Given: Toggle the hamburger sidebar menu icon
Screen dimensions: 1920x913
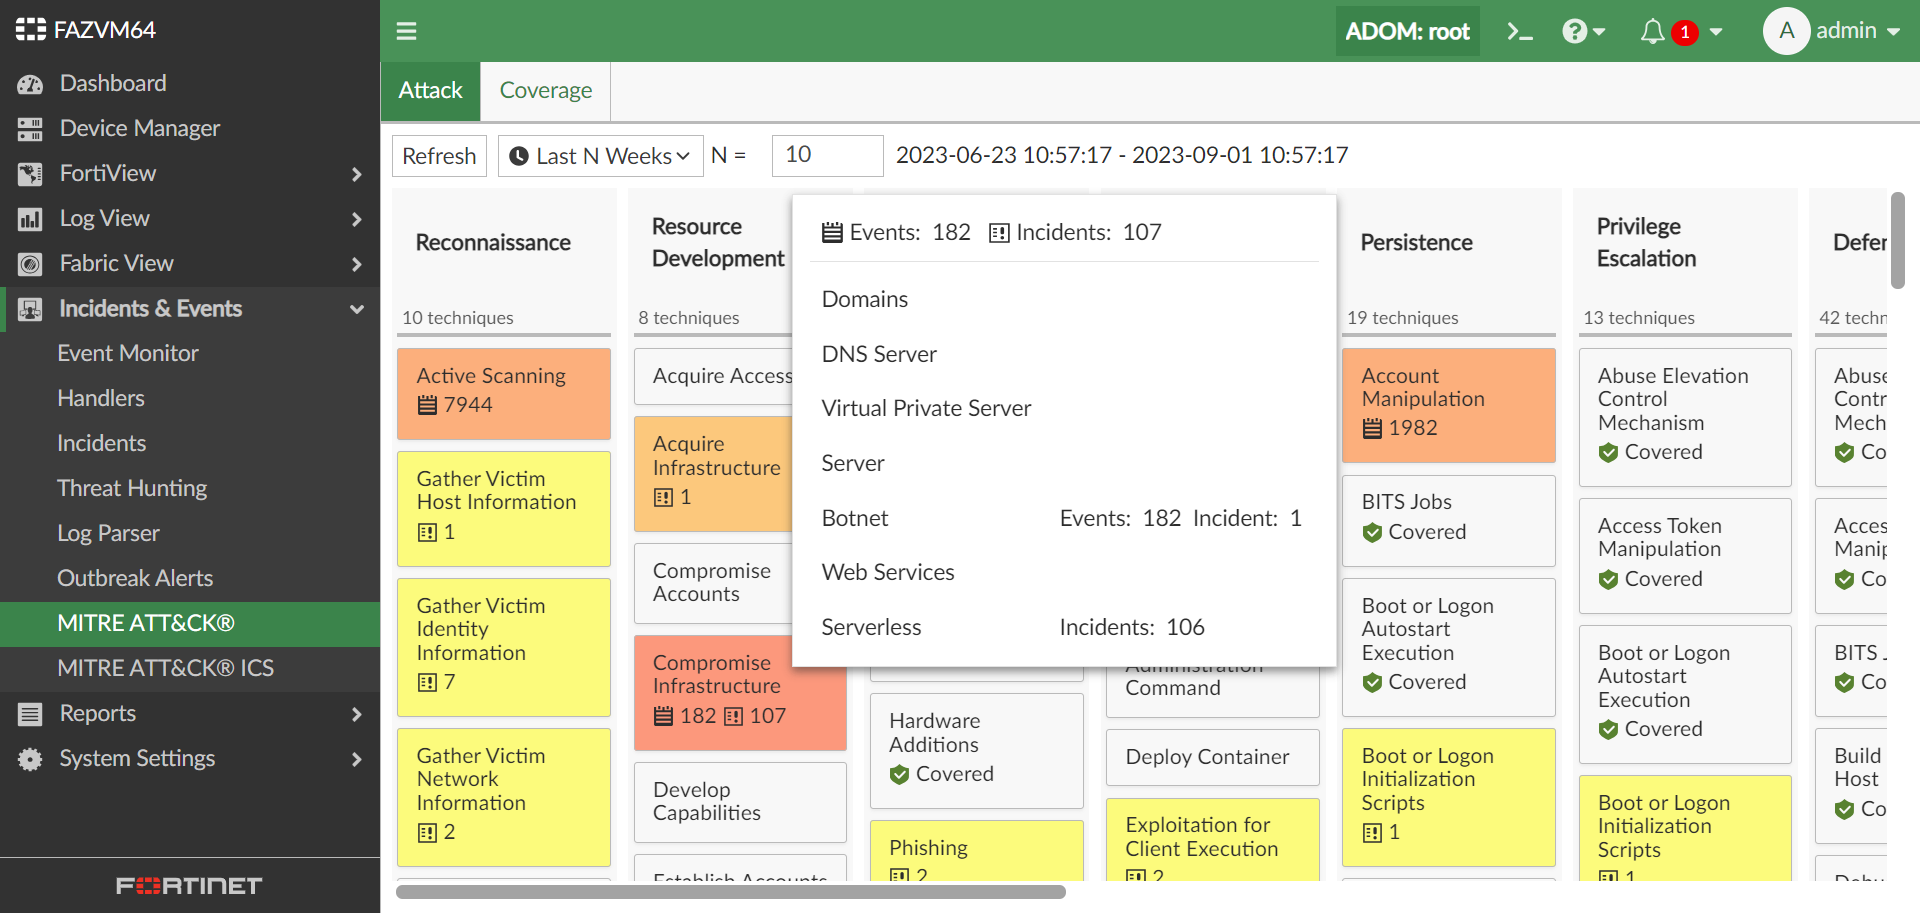Looking at the screenshot, I should (406, 31).
